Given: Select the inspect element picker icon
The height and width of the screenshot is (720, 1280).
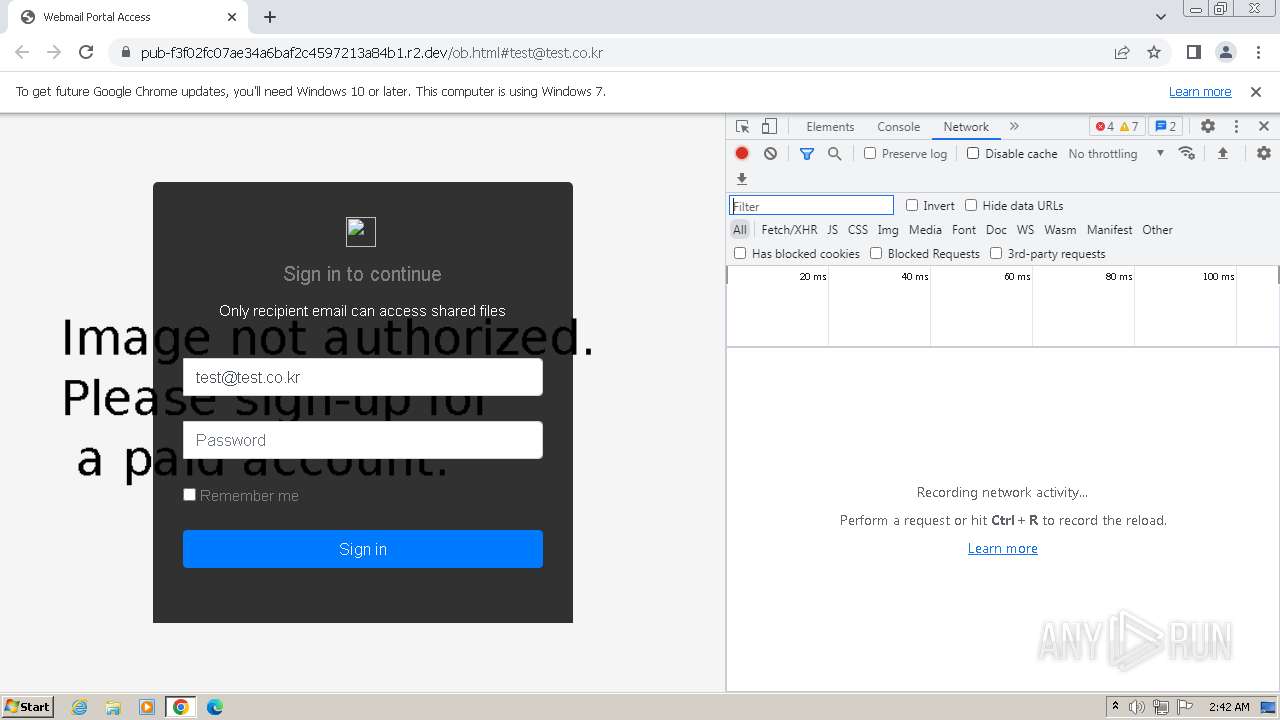Looking at the screenshot, I should pyautogui.click(x=742, y=127).
